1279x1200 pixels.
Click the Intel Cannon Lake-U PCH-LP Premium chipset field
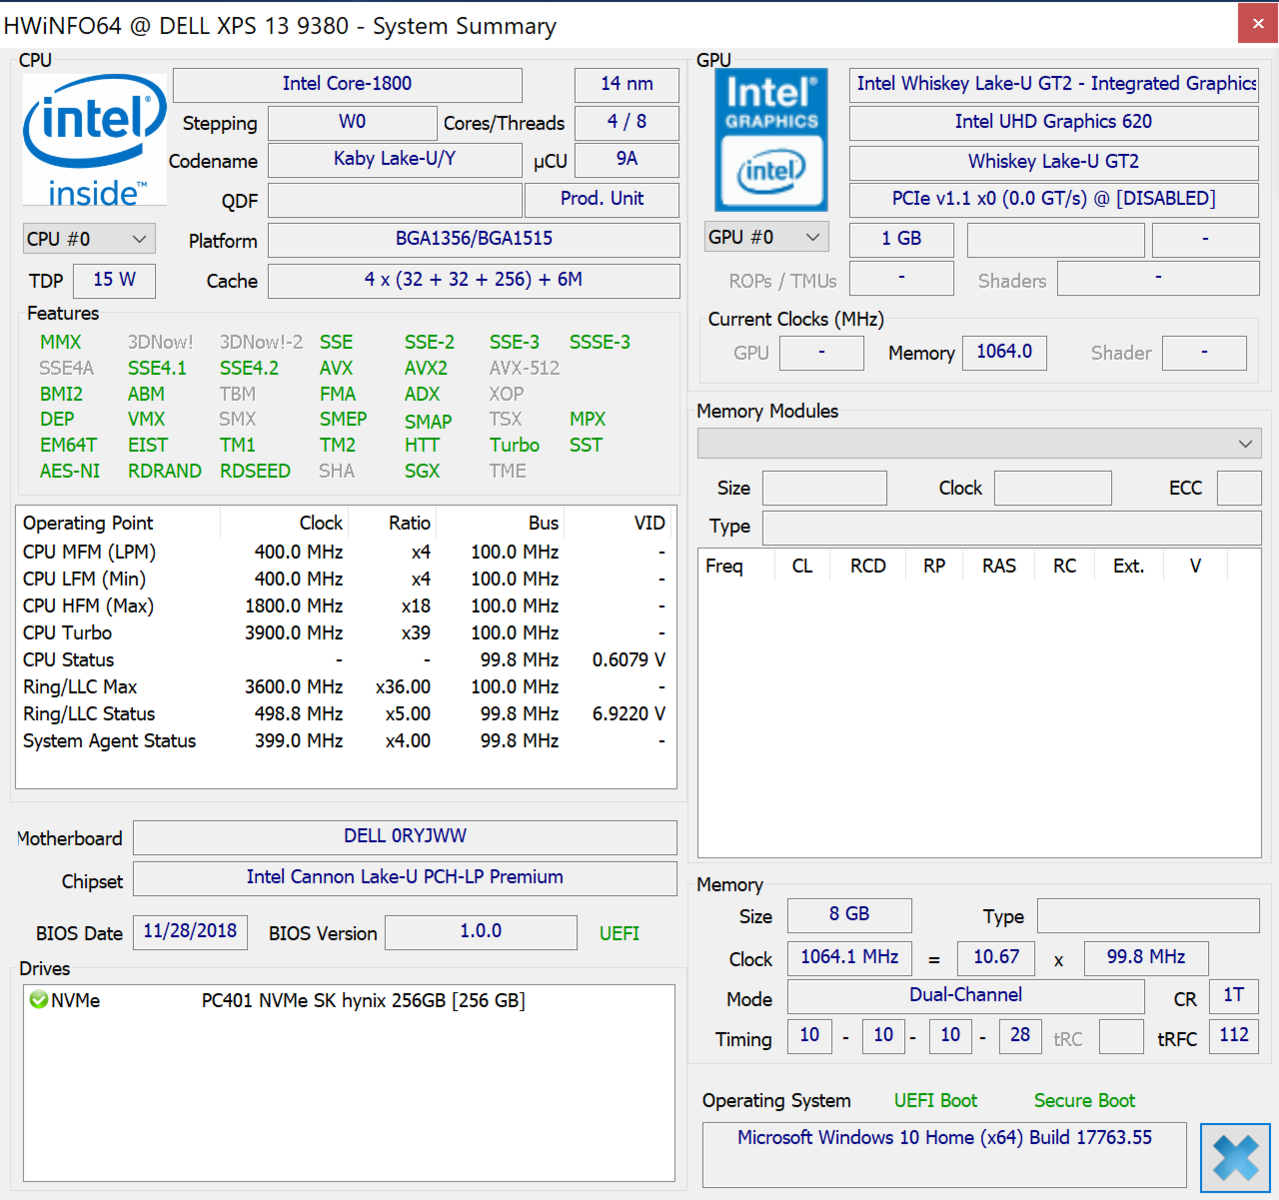[405, 878]
